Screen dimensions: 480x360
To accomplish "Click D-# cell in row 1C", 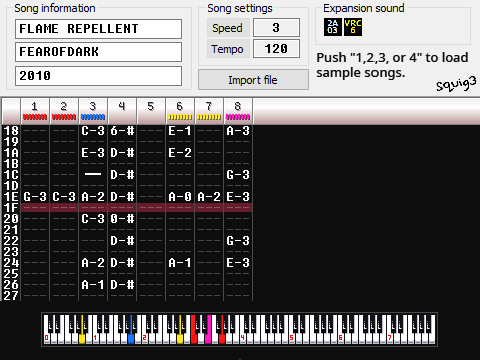I will 122,175.
